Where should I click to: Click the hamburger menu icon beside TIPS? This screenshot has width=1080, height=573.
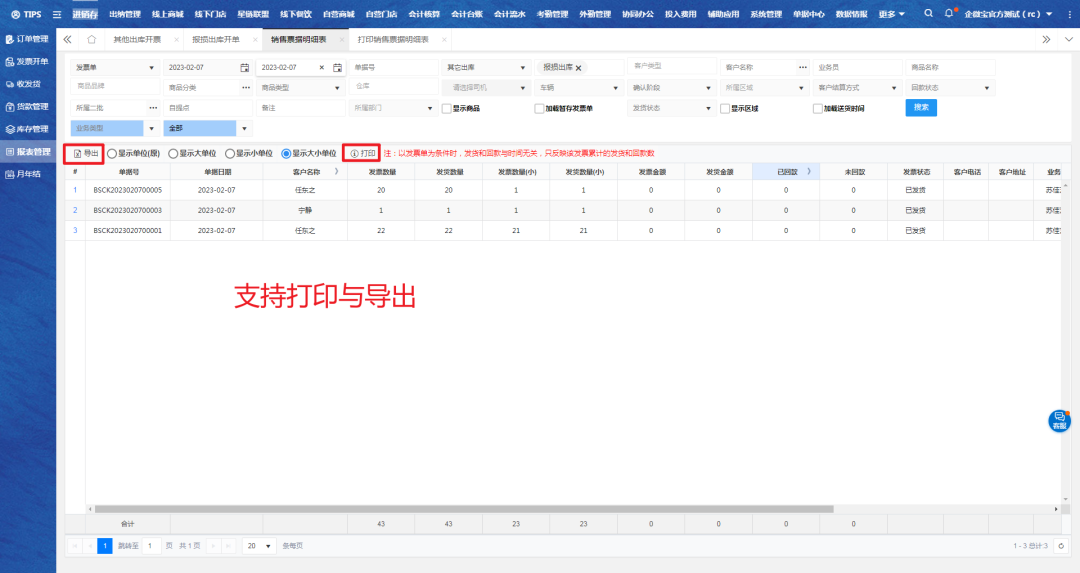[57, 14]
